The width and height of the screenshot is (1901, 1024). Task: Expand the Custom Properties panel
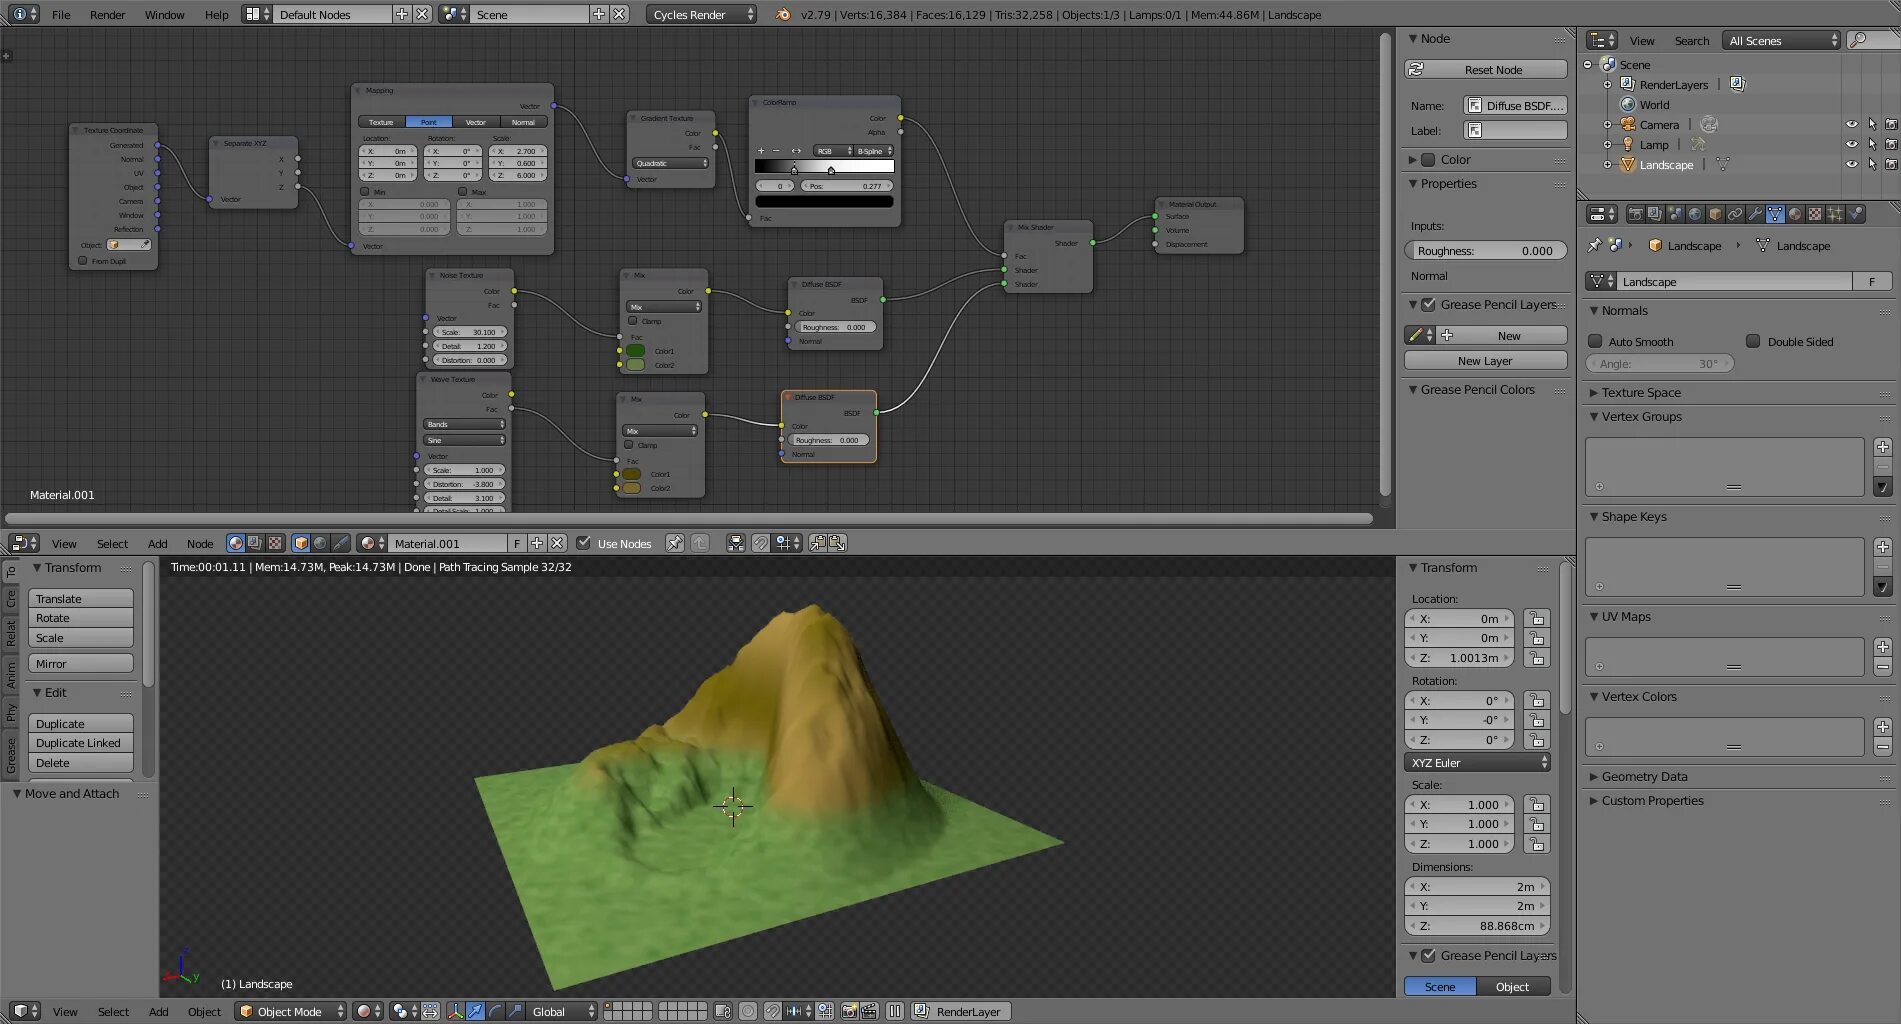pyautogui.click(x=1652, y=801)
